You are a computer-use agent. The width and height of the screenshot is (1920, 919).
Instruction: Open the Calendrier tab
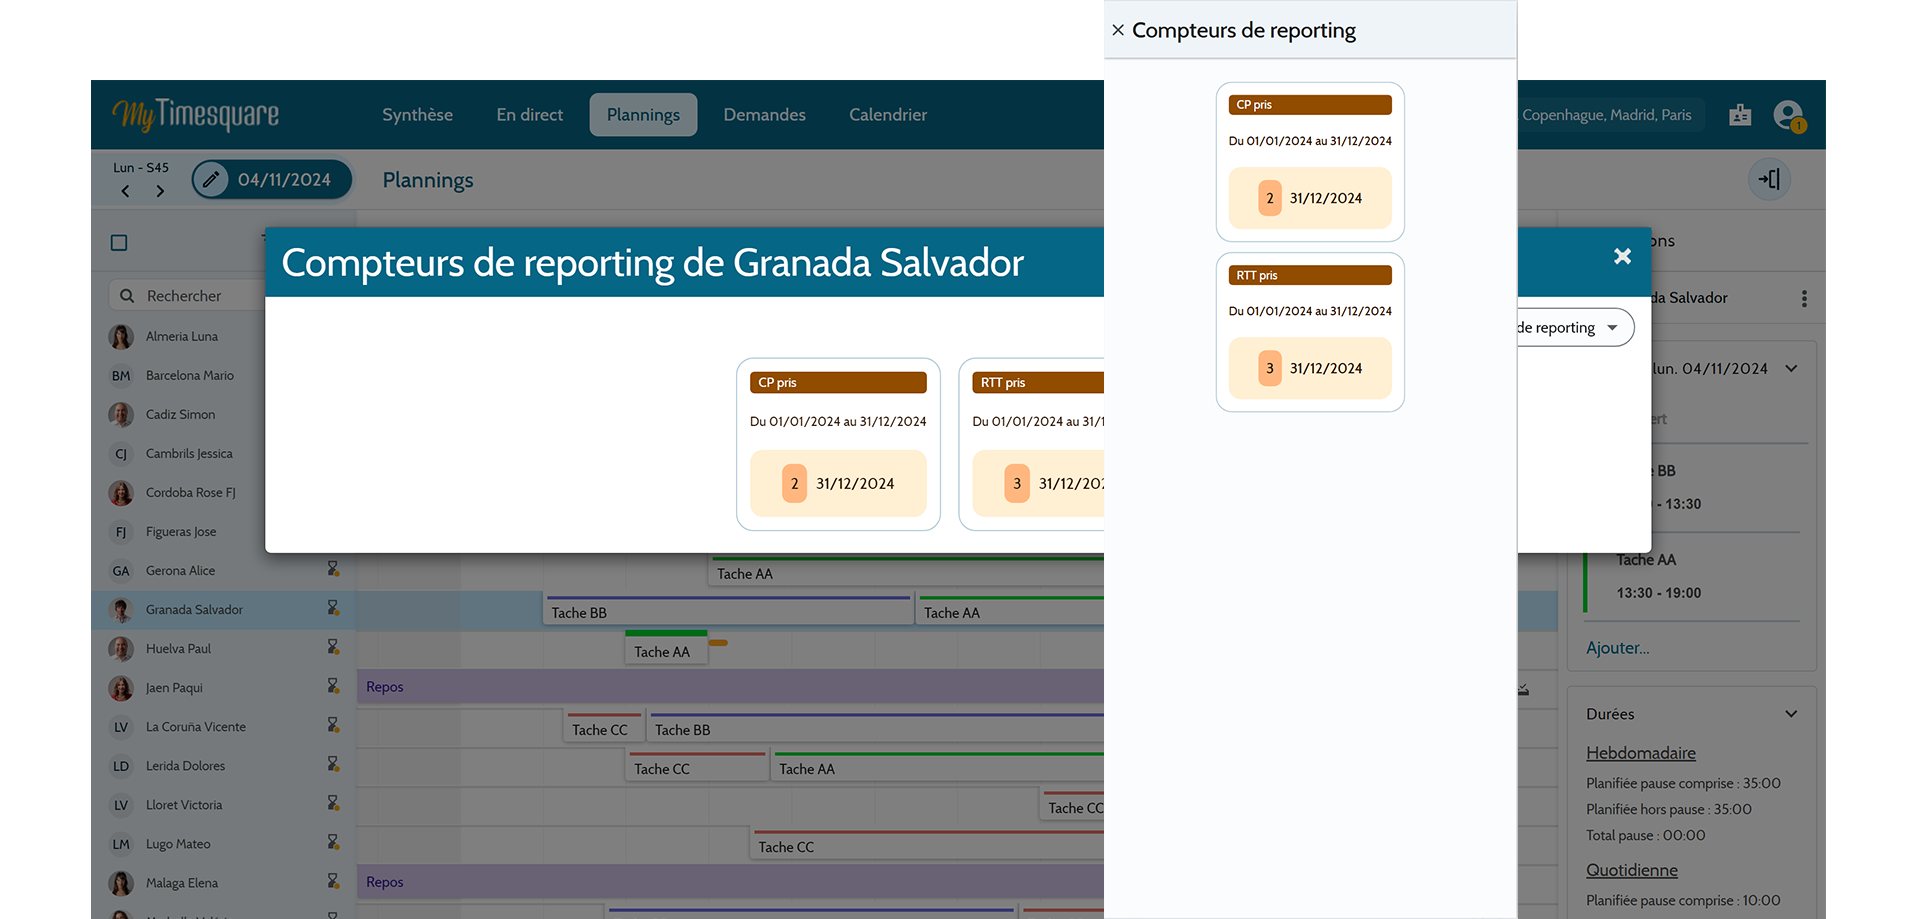click(x=888, y=115)
